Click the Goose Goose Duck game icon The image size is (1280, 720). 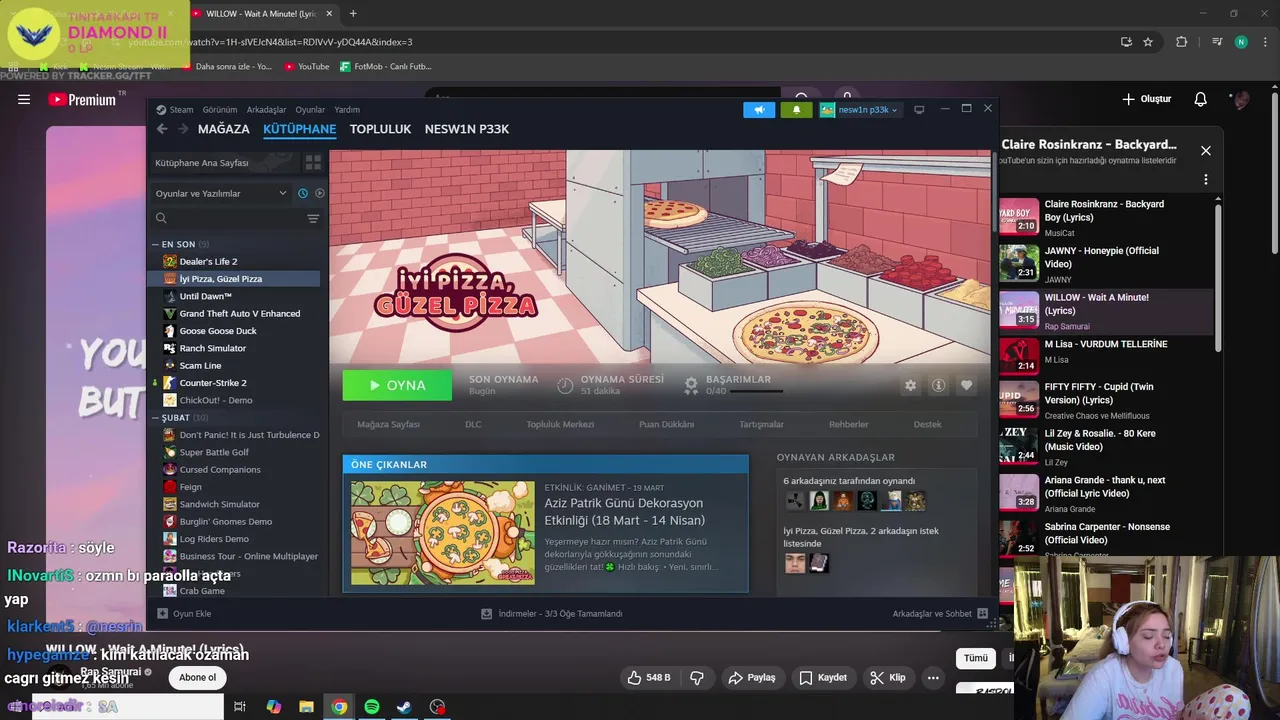pos(170,331)
